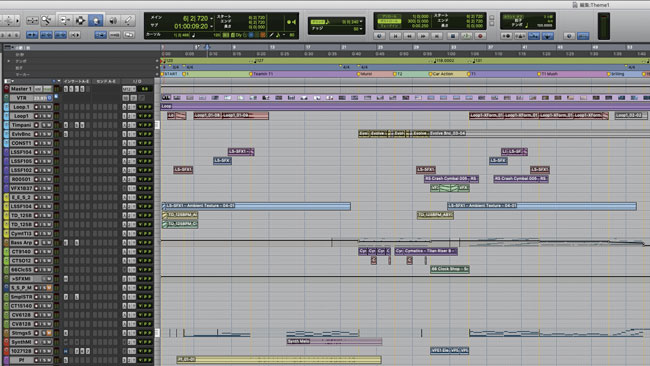Toggle mute on Loop1 track
Viewport: 650px width, 366px height.
50,116
